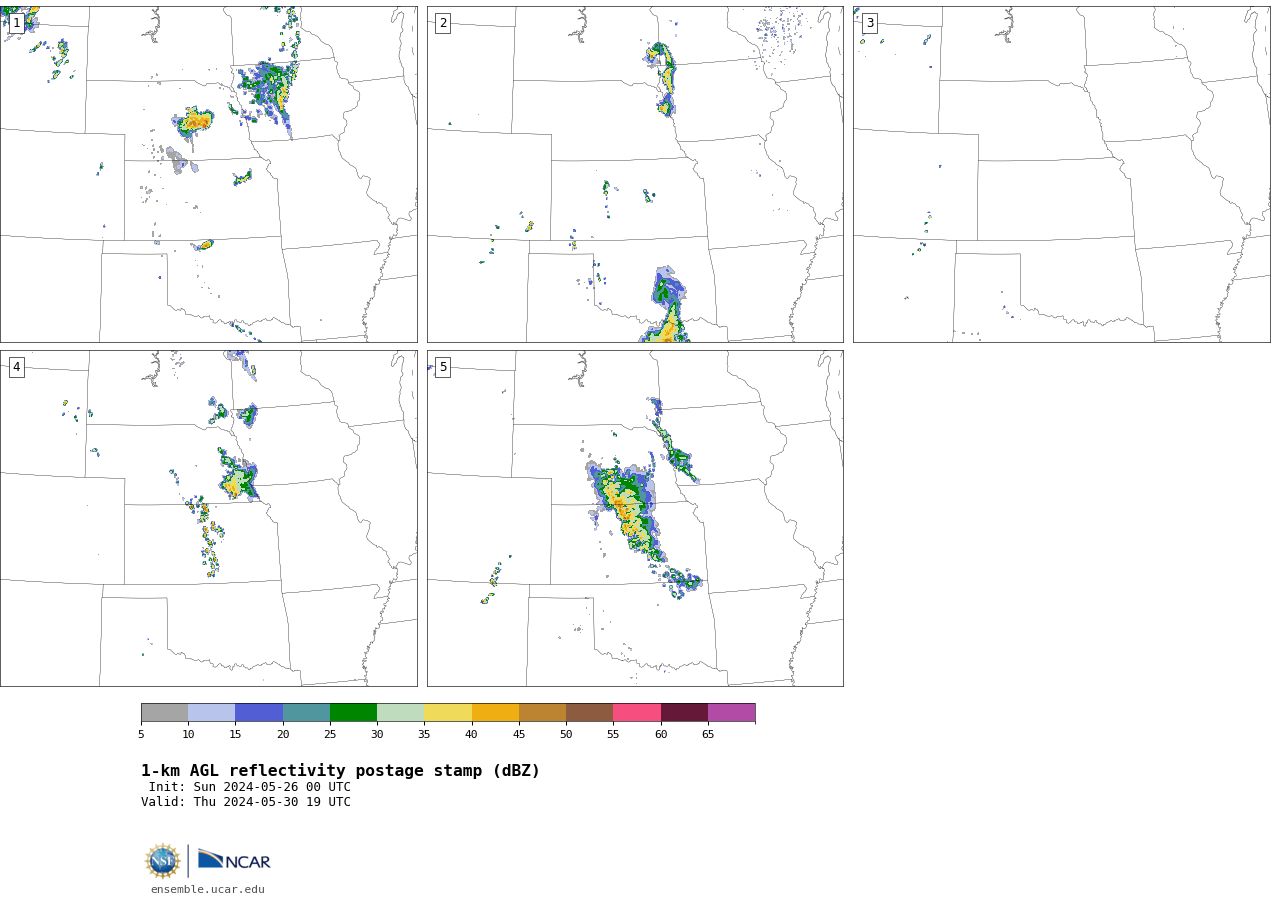Click the teal 20-25 dBZ swatch
Image resolution: width=1280 pixels, height=901 pixels.
pyautogui.click(x=306, y=712)
